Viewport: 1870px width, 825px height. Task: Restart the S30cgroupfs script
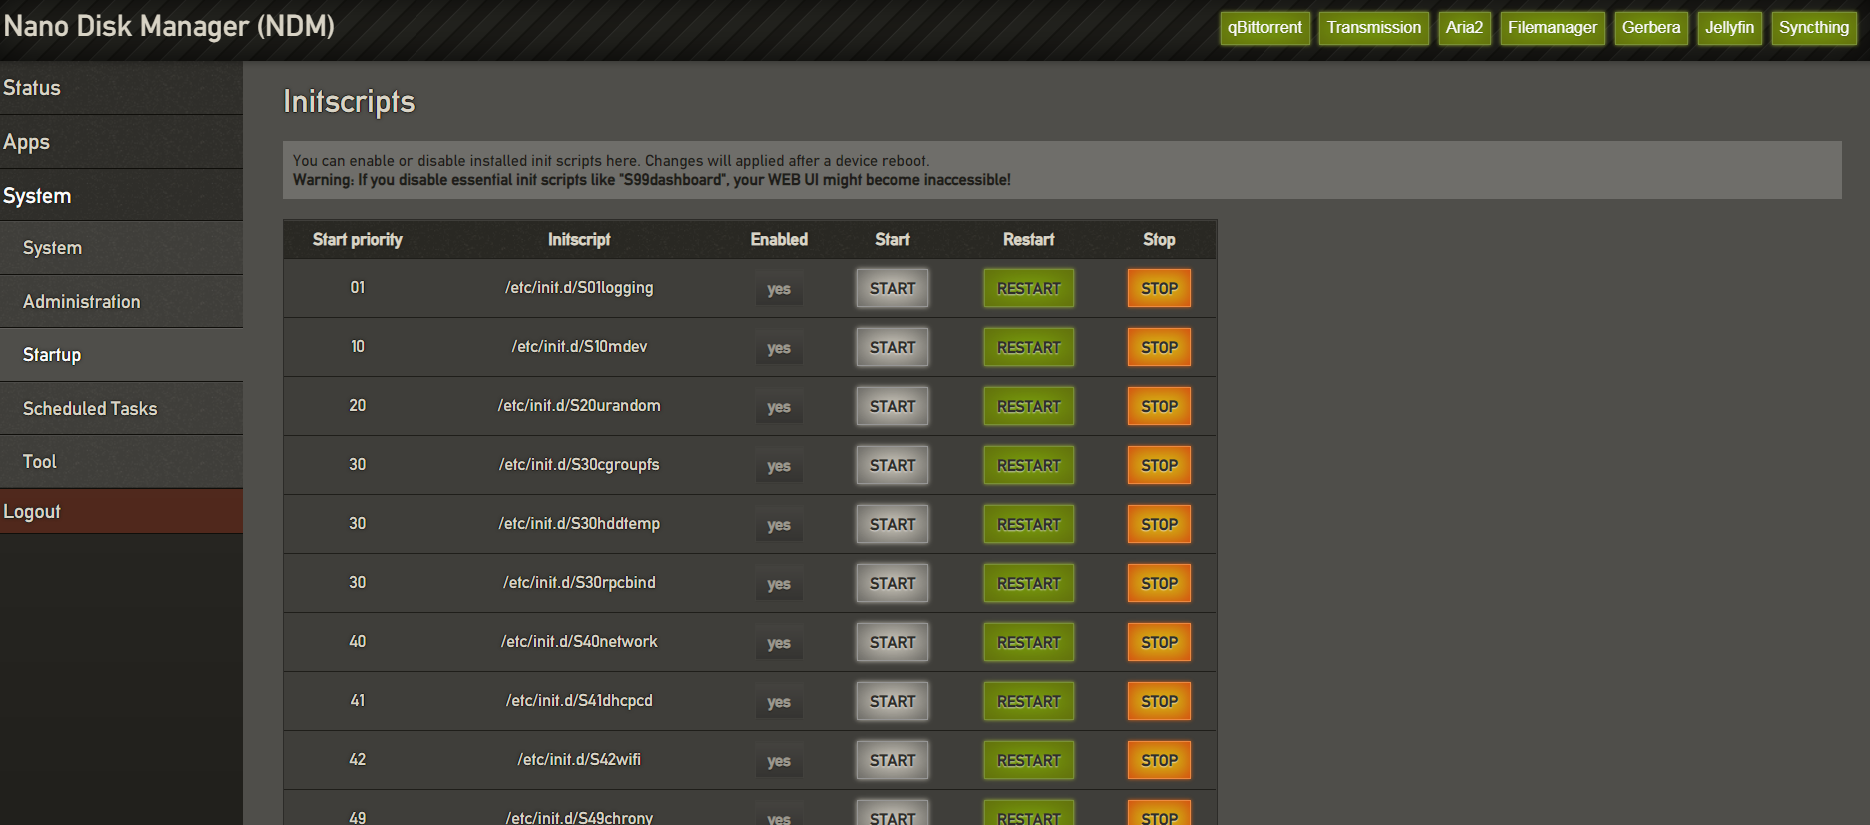point(1028,465)
